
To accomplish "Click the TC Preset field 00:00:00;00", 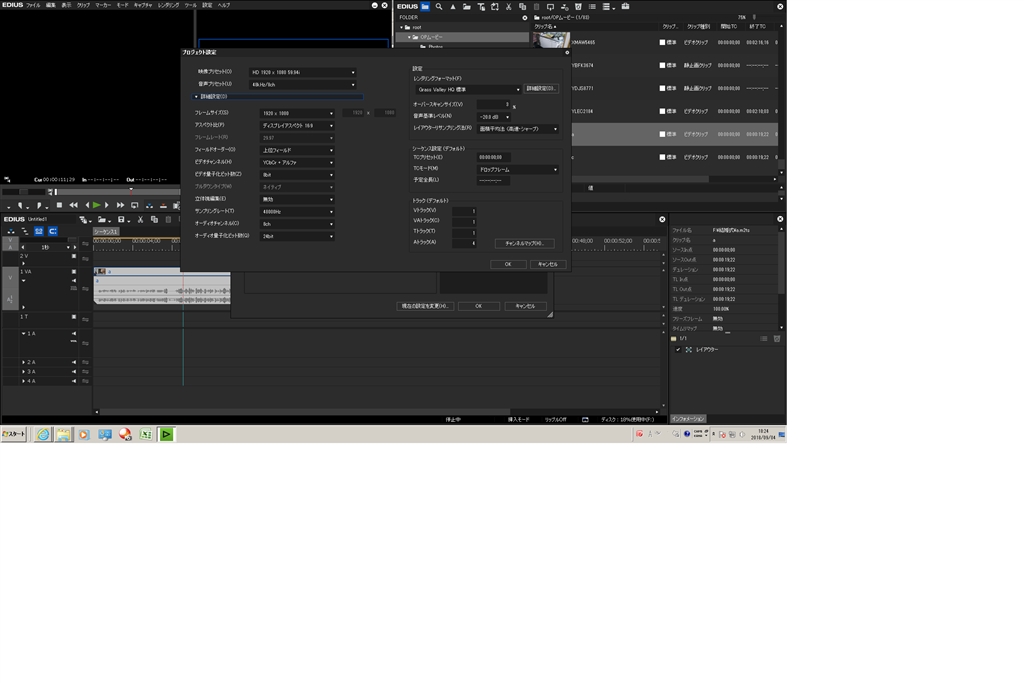I will 494,157.
